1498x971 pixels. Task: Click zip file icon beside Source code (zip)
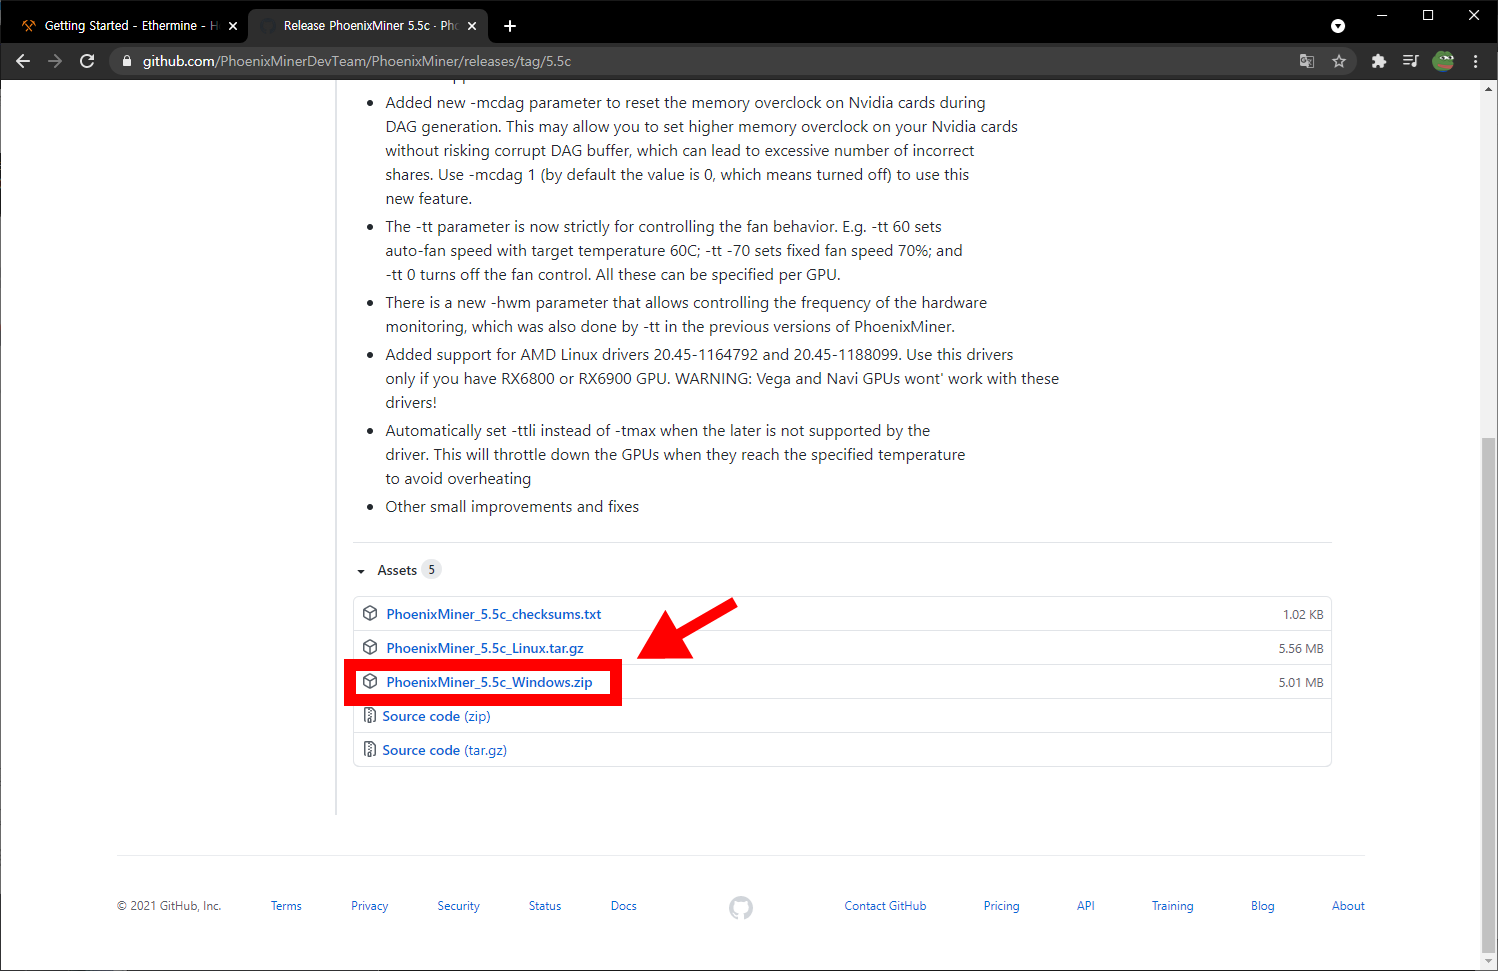tap(370, 716)
